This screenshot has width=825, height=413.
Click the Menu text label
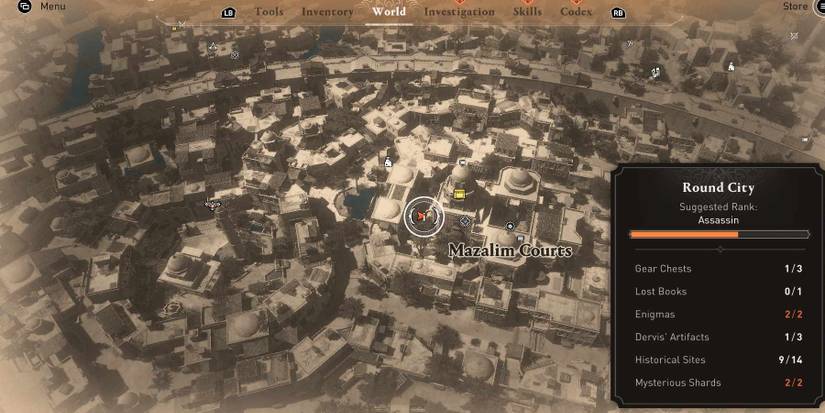pos(53,6)
